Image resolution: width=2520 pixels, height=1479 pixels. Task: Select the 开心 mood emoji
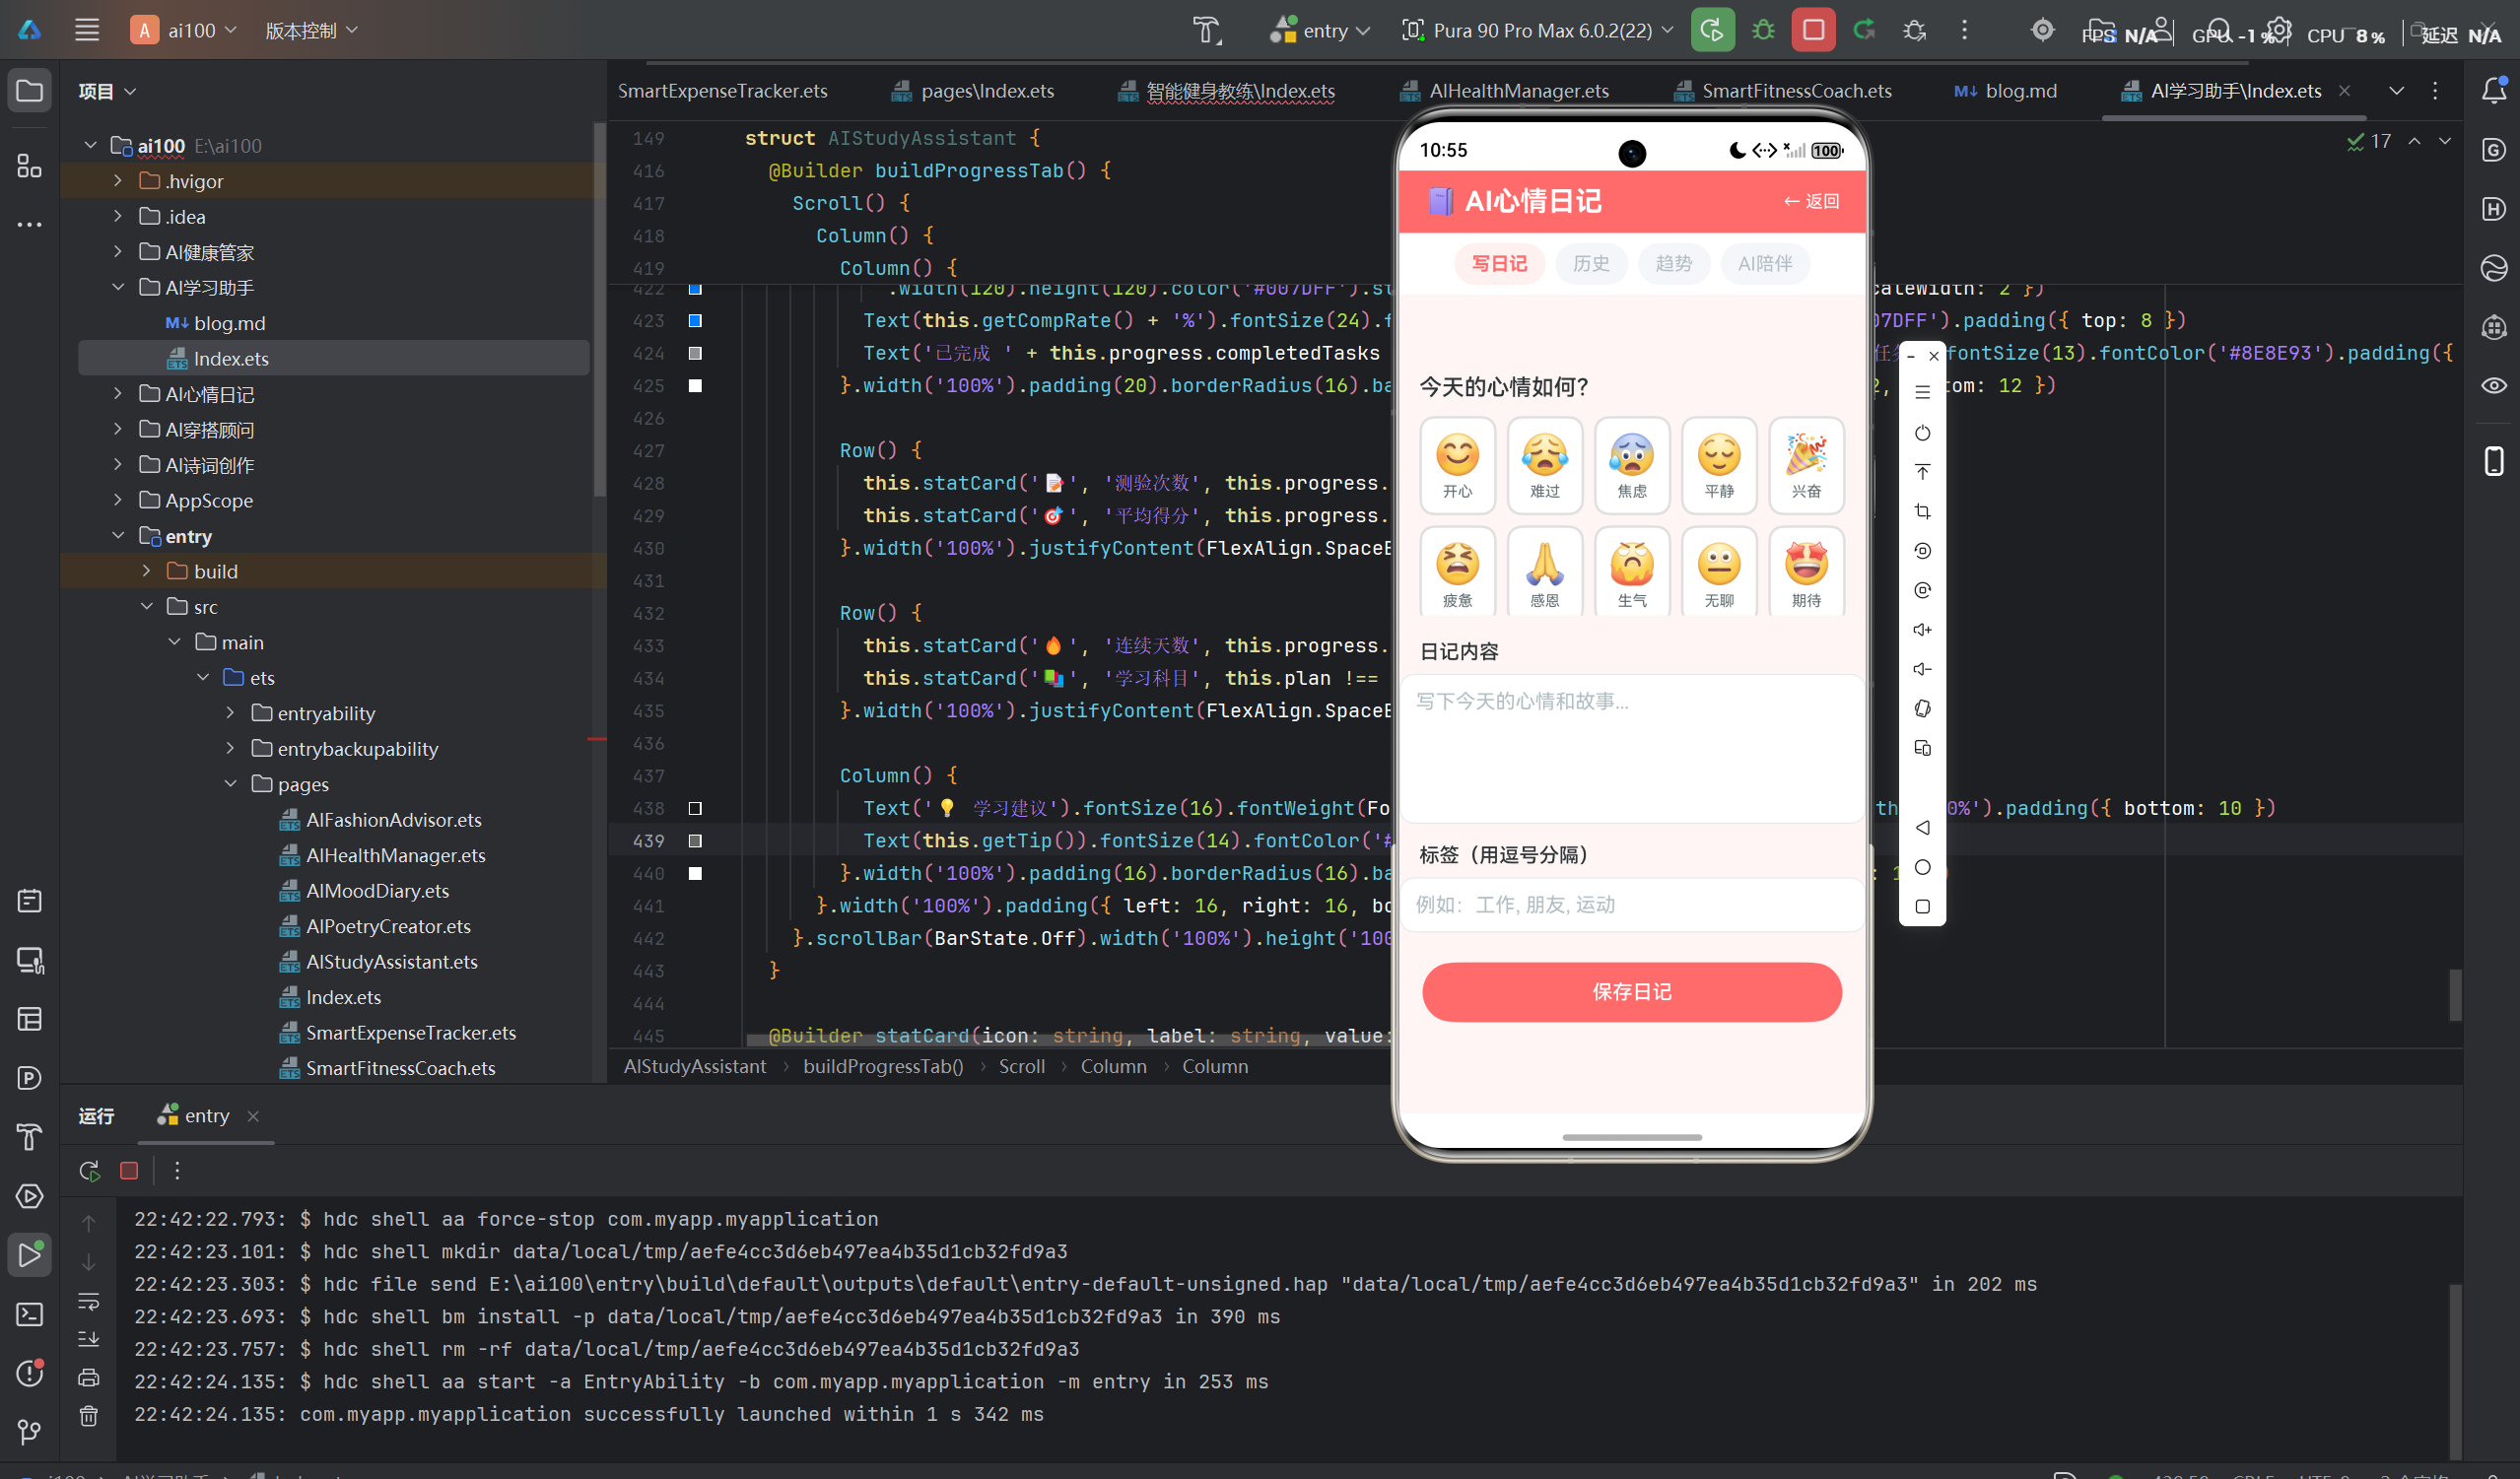[1457, 465]
